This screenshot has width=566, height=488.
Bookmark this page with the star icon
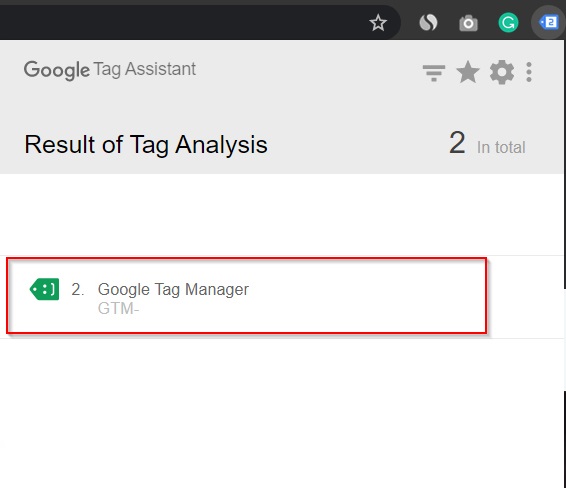(378, 23)
